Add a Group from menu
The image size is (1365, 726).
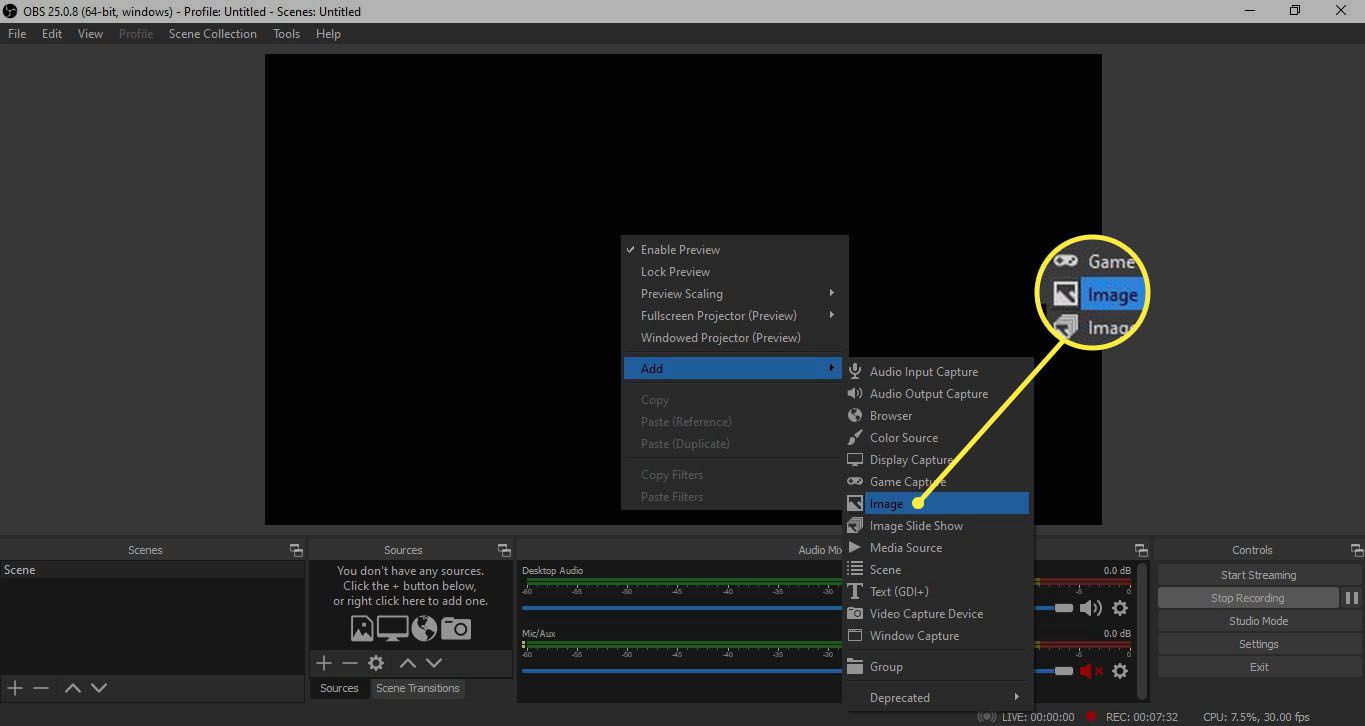click(x=937, y=667)
